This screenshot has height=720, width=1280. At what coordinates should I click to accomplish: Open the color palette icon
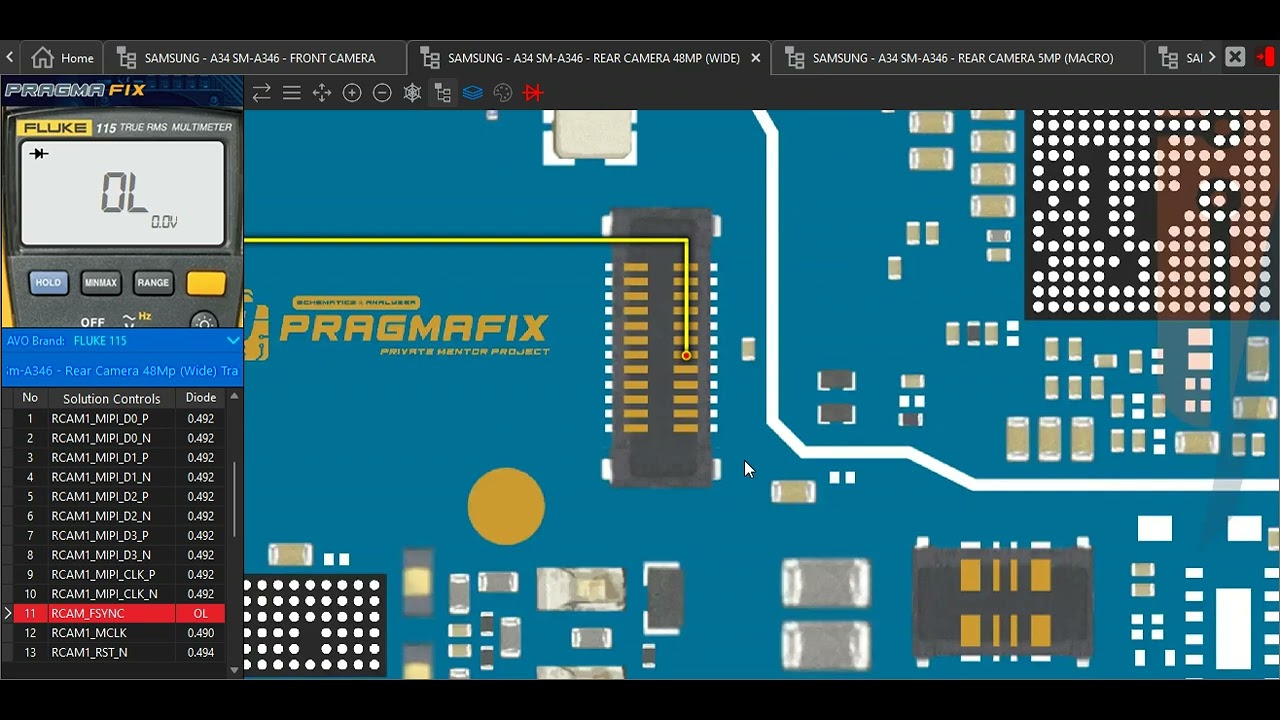(503, 93)
